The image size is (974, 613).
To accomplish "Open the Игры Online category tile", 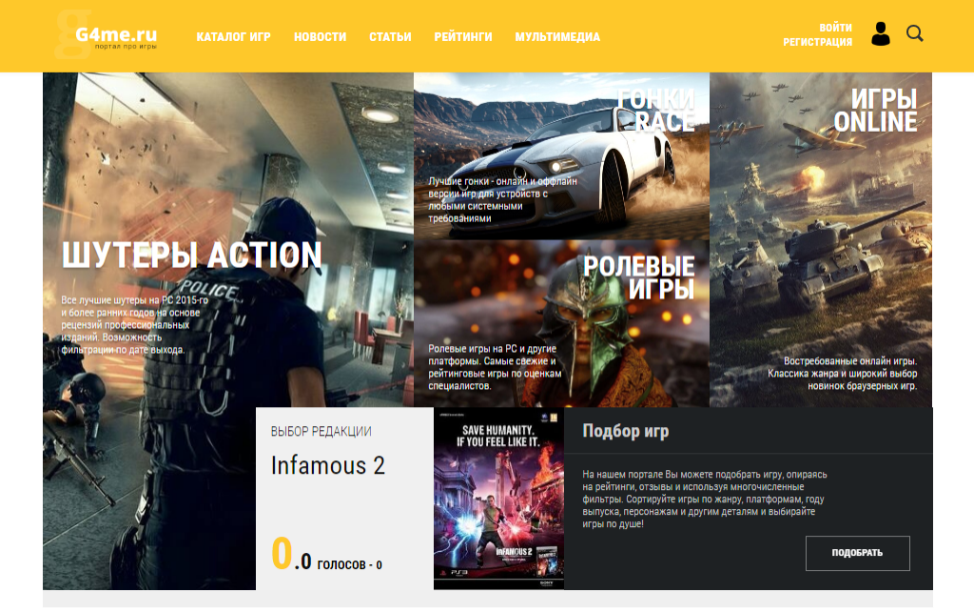I will point(821,240).
